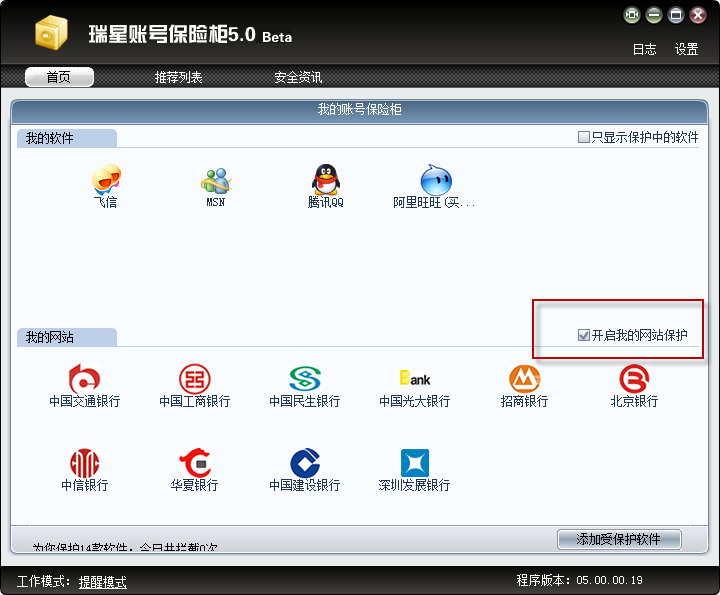The height and width of the screenshot is (595, 720).
Task: Open the 招商银行 website icon
Action: tap(524, 380)
